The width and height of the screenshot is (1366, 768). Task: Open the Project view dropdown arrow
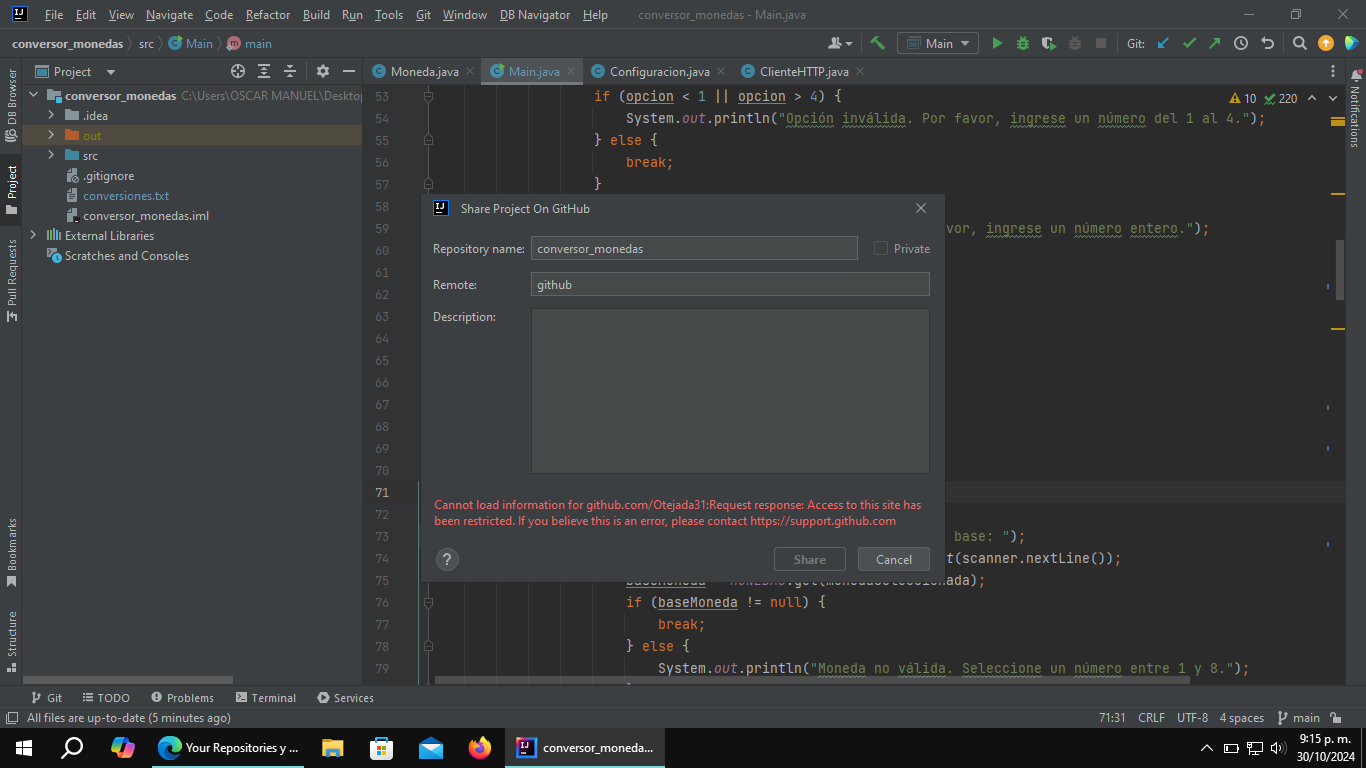point(111,72)
